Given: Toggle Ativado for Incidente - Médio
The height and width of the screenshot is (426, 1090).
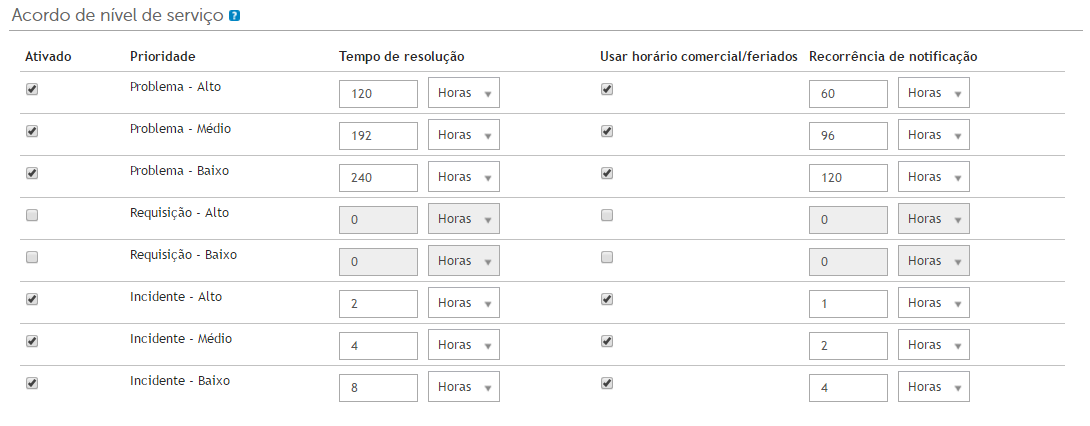Looking at the screenshot, I should (31, 341).
